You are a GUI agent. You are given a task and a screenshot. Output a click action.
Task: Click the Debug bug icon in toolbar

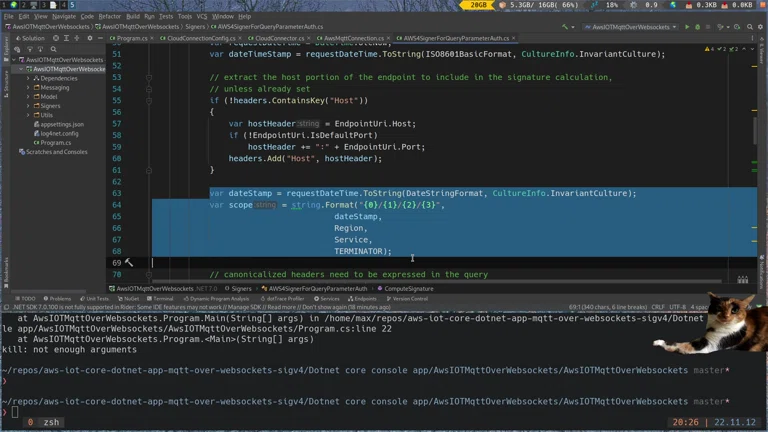[697, 27]
